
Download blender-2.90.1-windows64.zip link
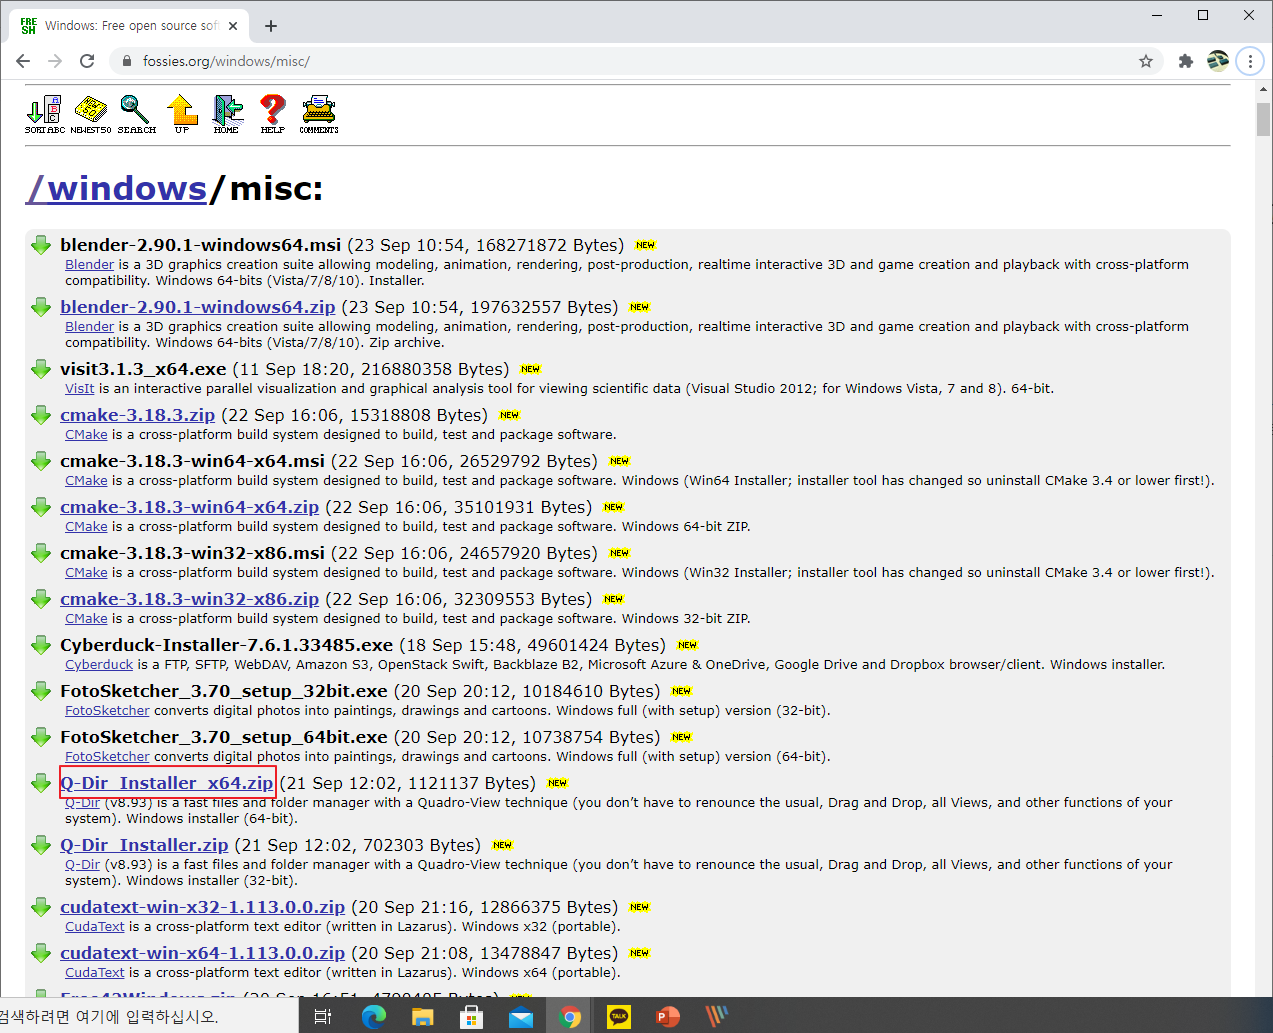tap(197, 307)
